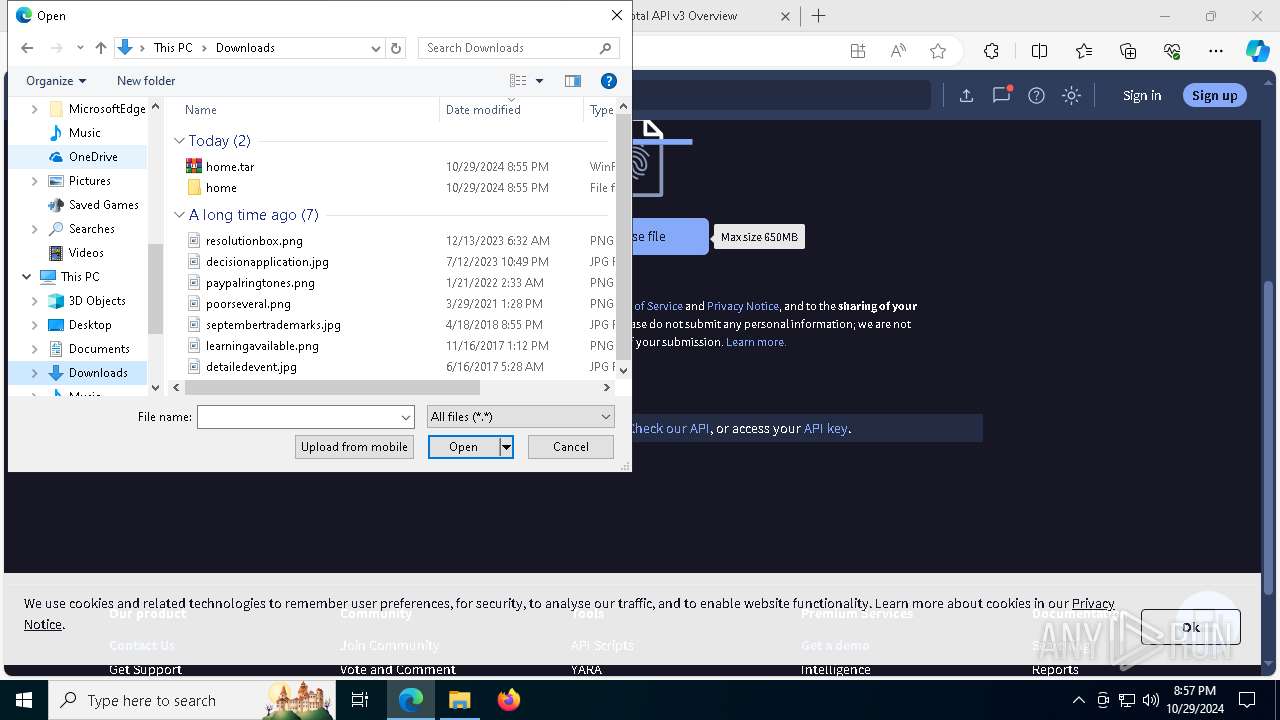This screenshot has width=1280, height=720.
Task: Open Edge Extensions puzzle icon
Action: click(x=991, y=52)
